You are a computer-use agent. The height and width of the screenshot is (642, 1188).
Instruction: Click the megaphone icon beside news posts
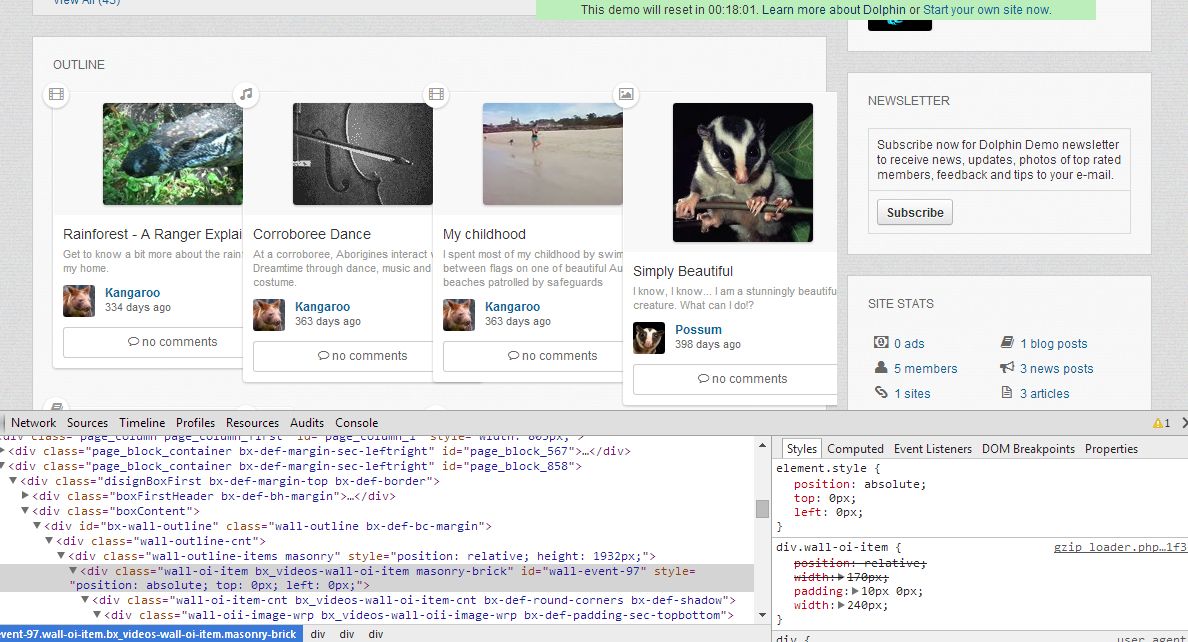[x=1007, y=368]
